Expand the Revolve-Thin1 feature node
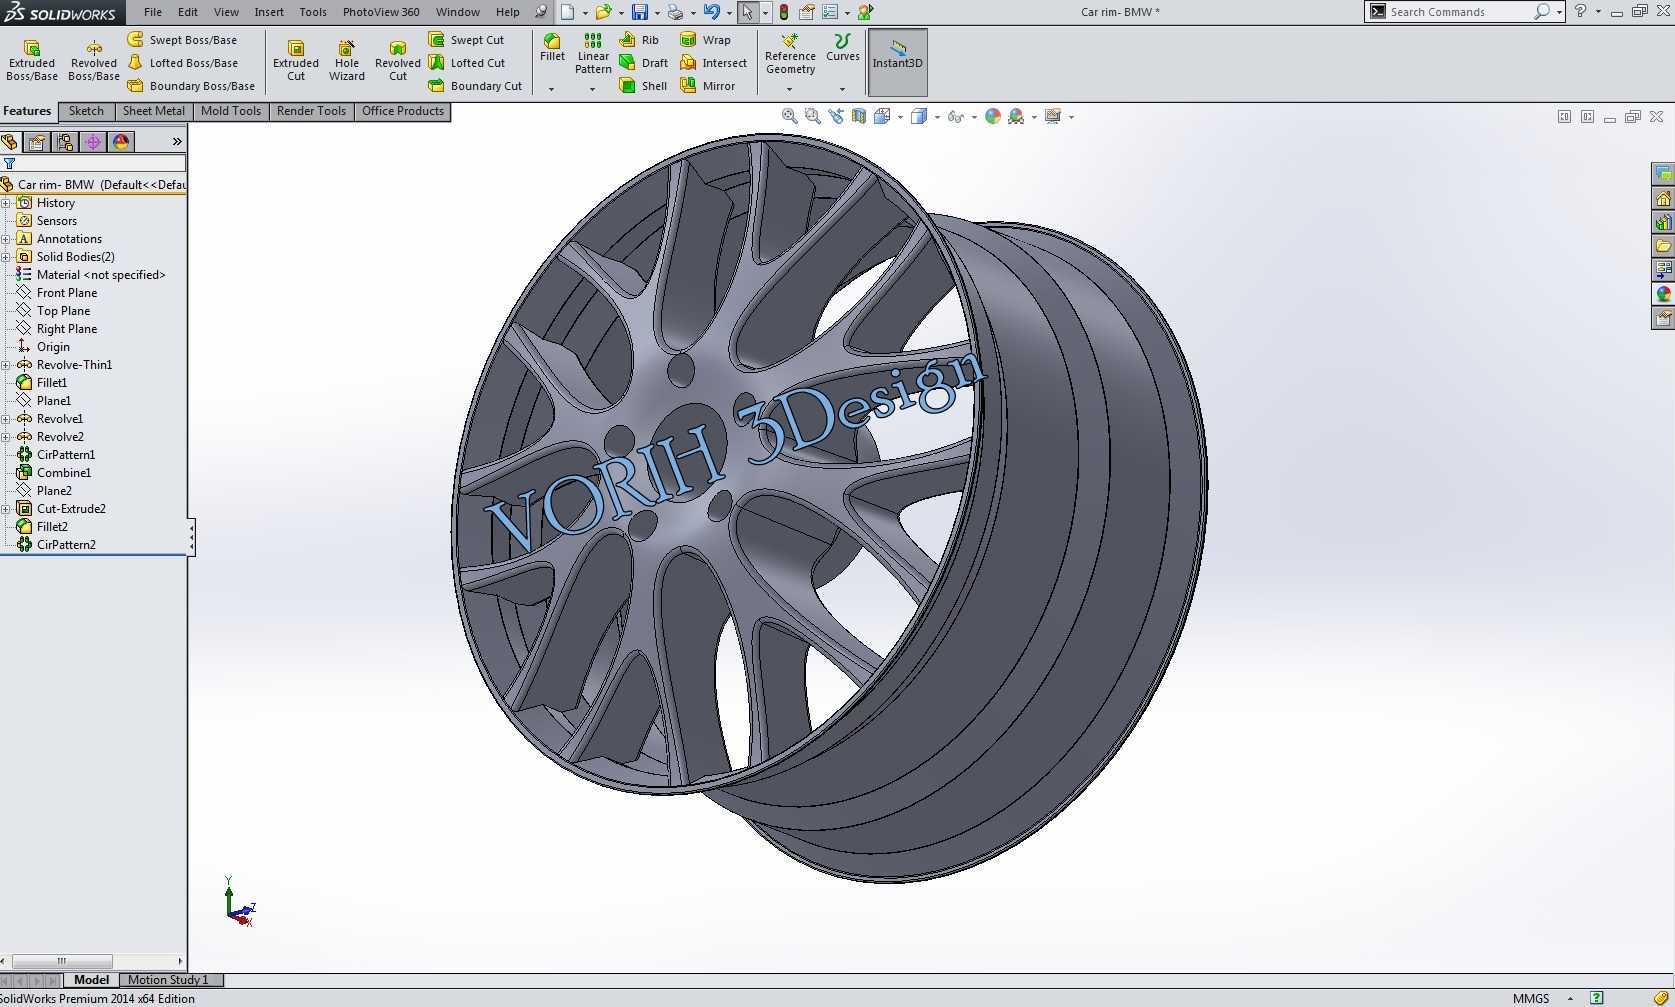The width and height of the screenshot is (1675, 1007). [6, 365]
